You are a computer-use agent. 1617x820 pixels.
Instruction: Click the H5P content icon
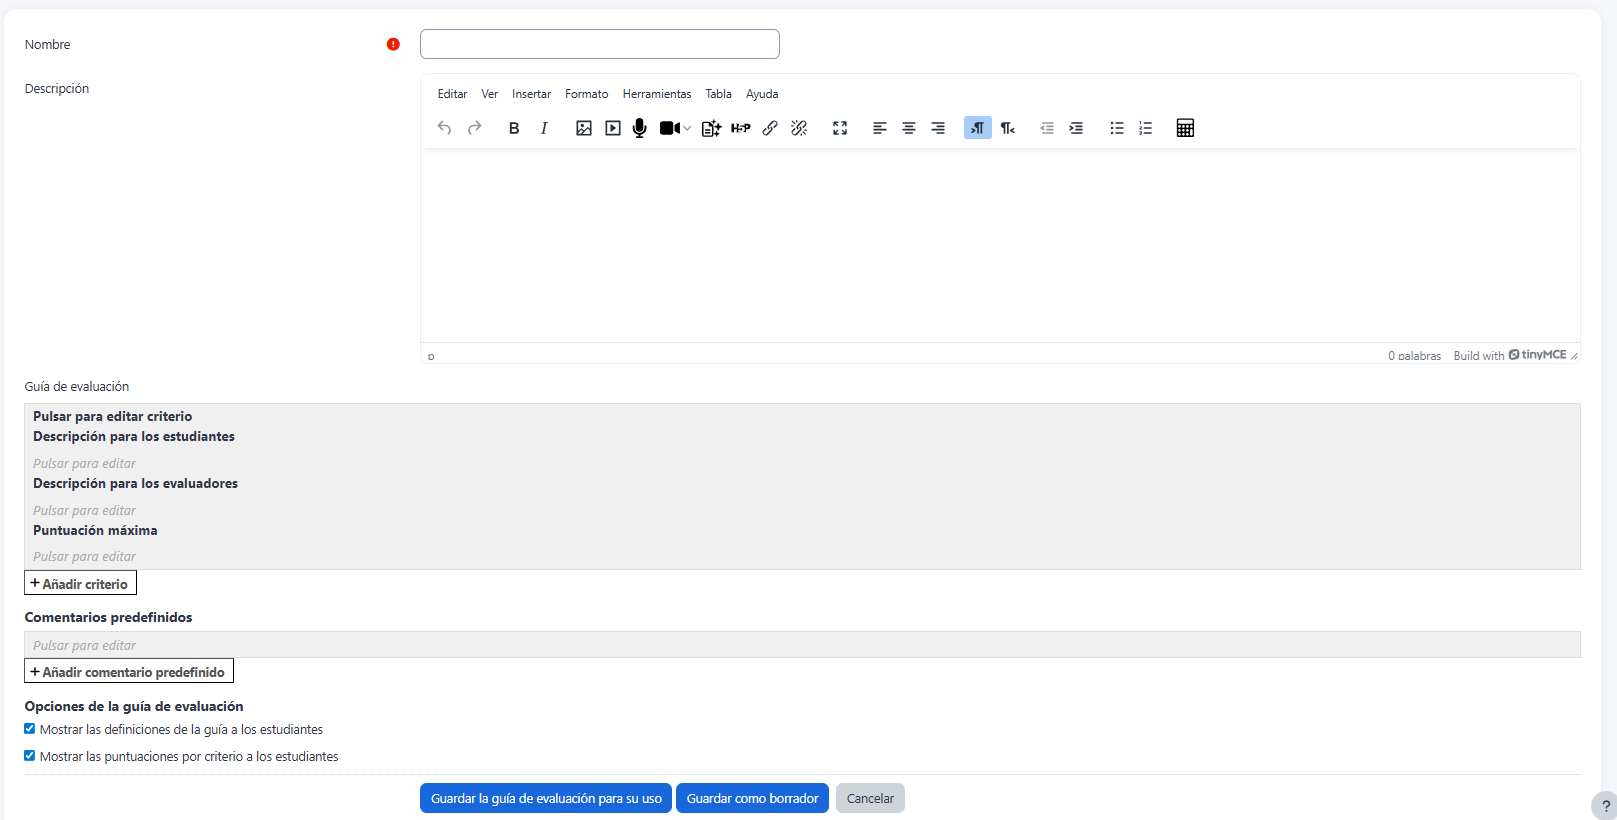740,128
